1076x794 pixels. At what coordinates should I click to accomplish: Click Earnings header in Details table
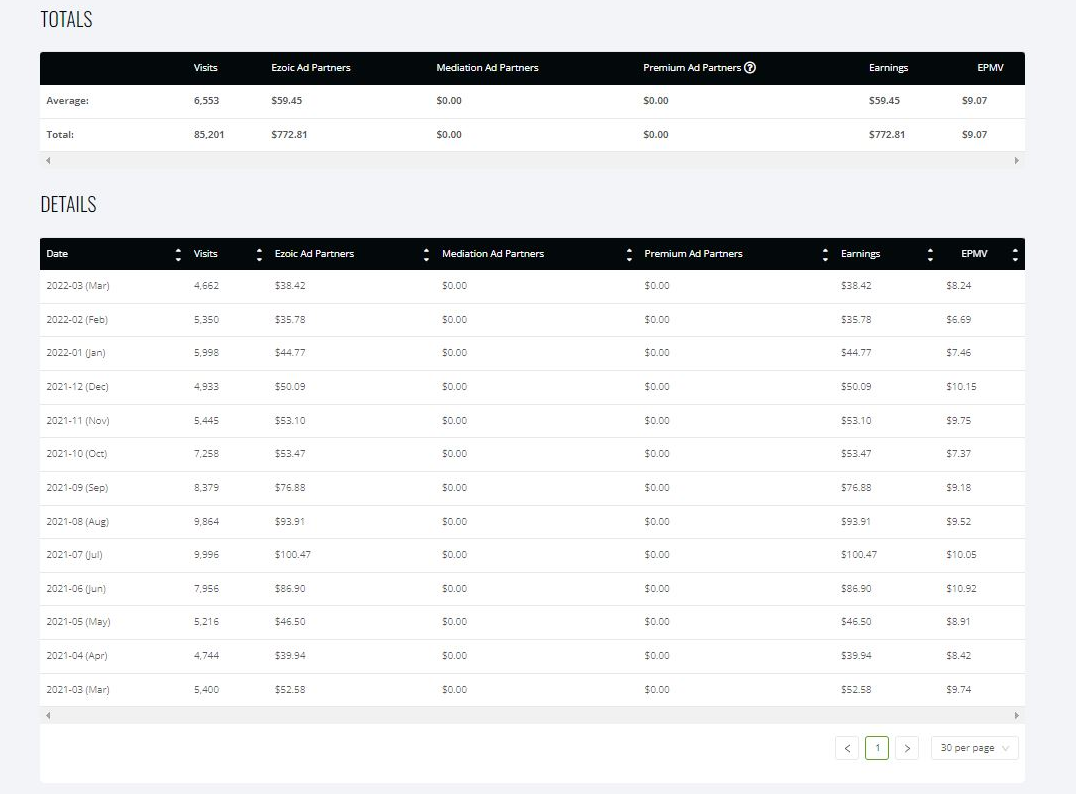(861, 254)
